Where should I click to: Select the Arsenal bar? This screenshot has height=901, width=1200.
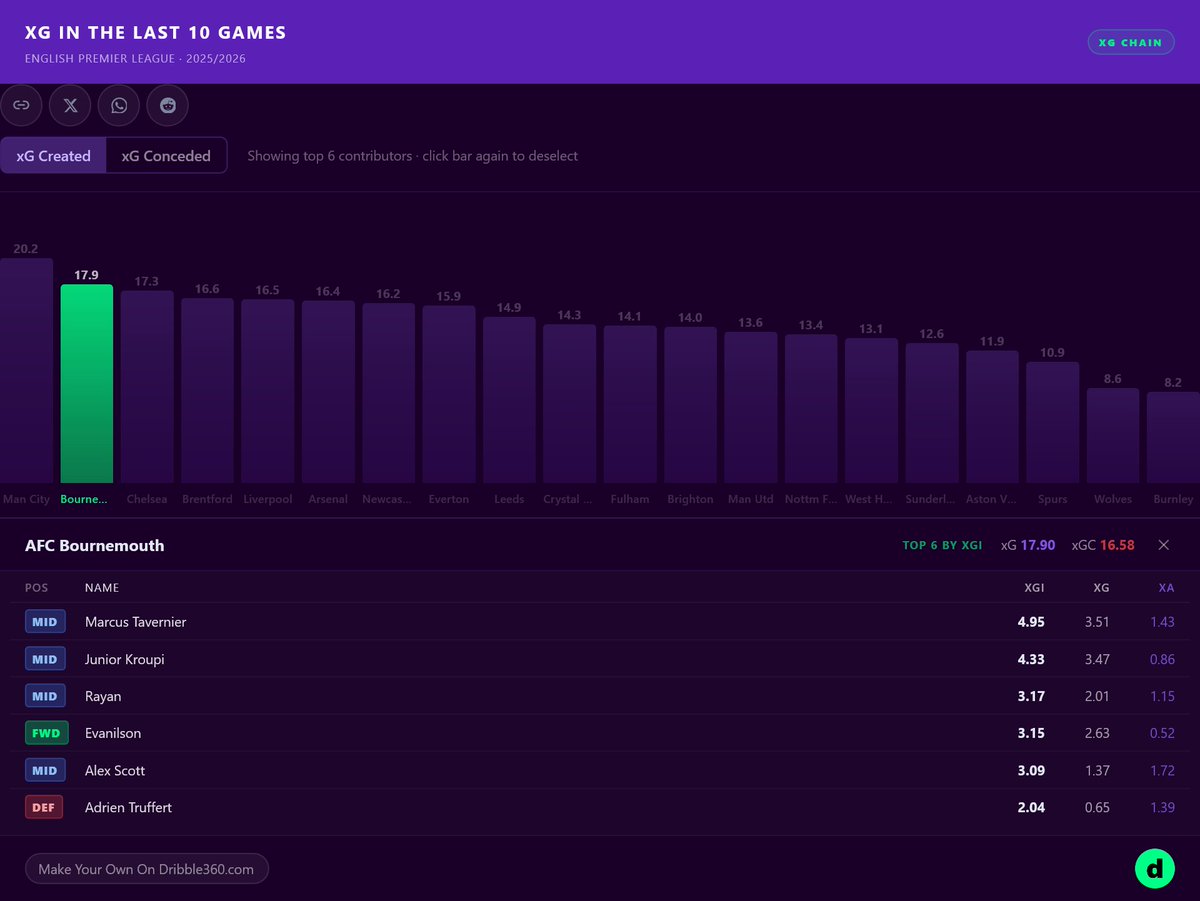pos(328,392)
